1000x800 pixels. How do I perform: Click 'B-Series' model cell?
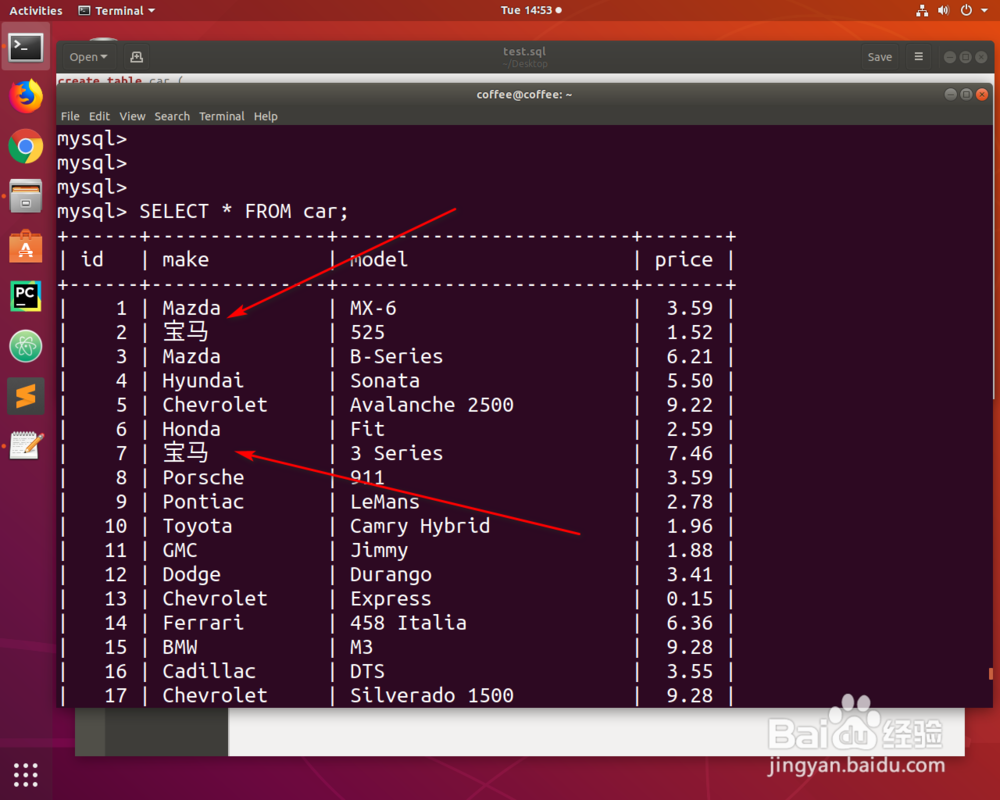(x=396, y=357)
